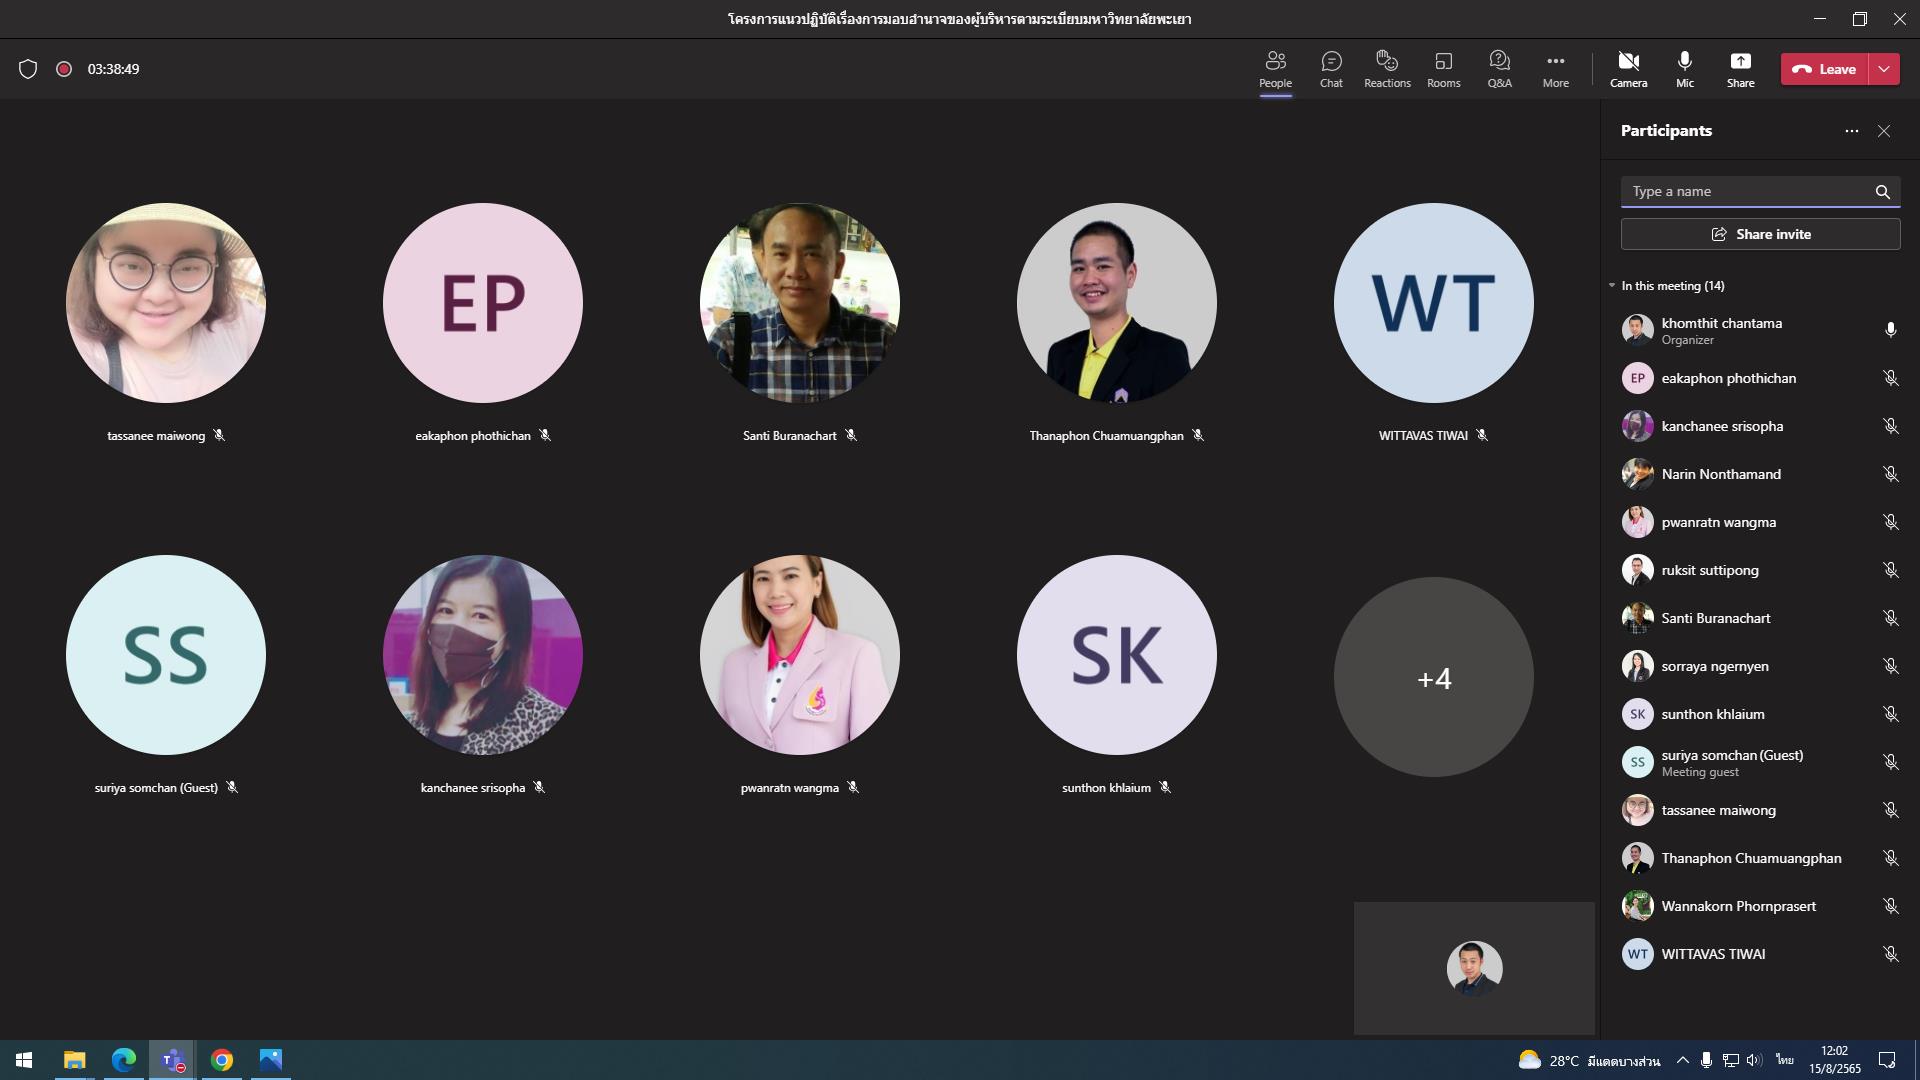Click muted mic beside ruksit suttipong
This screenshot has width=1920, height=1080.
(1890, 570)
